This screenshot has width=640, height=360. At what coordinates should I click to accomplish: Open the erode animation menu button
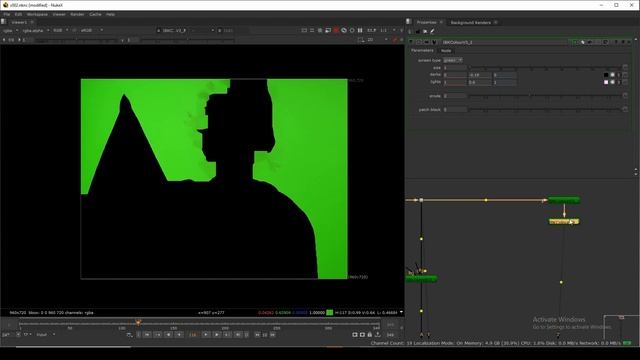[x=625, y=96]
